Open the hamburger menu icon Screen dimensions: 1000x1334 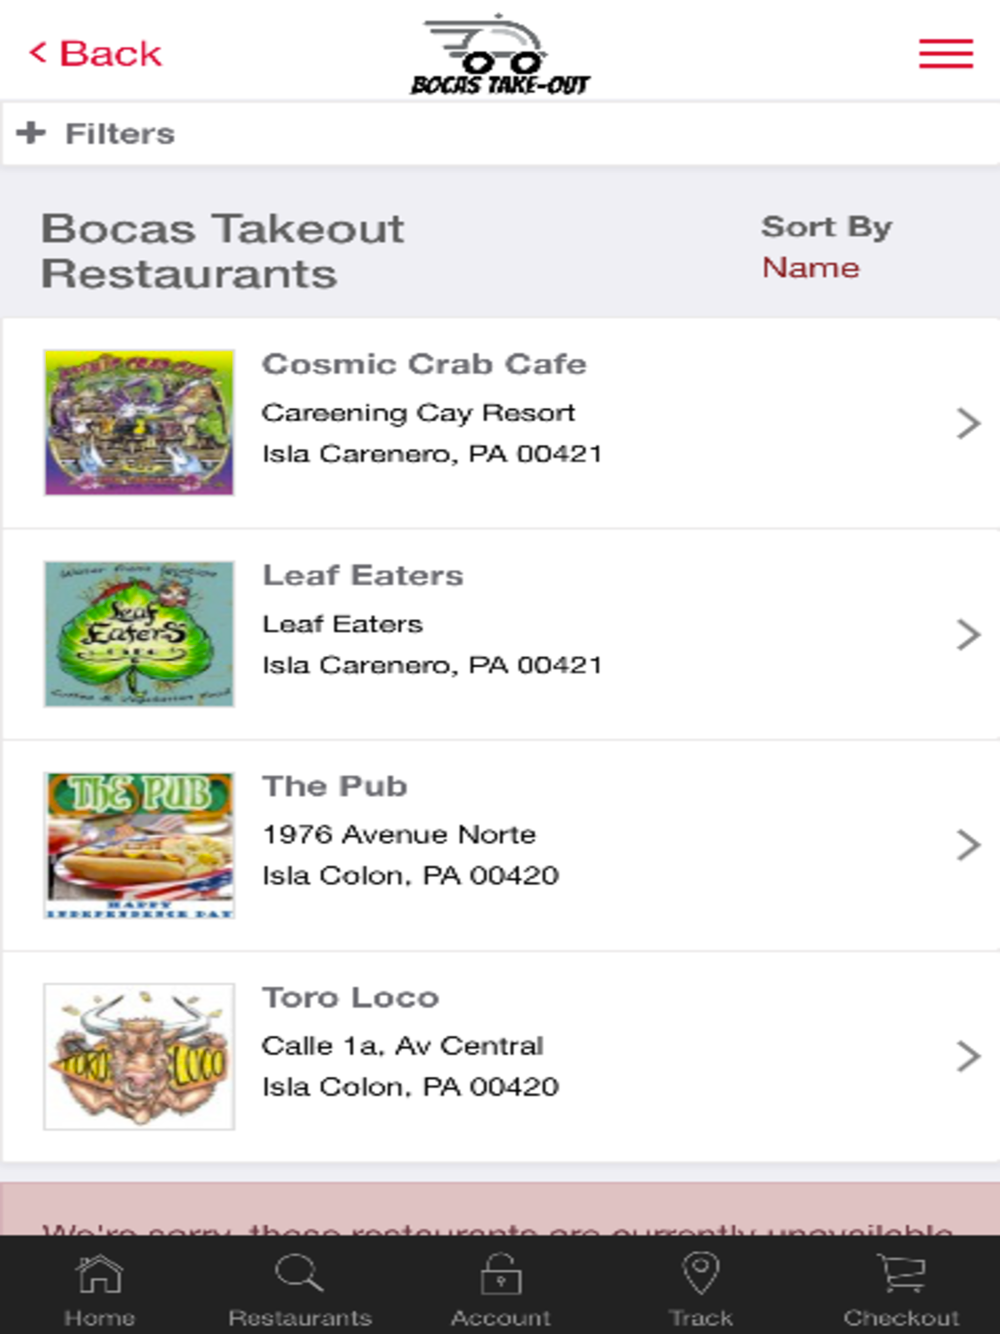point(945,53)
